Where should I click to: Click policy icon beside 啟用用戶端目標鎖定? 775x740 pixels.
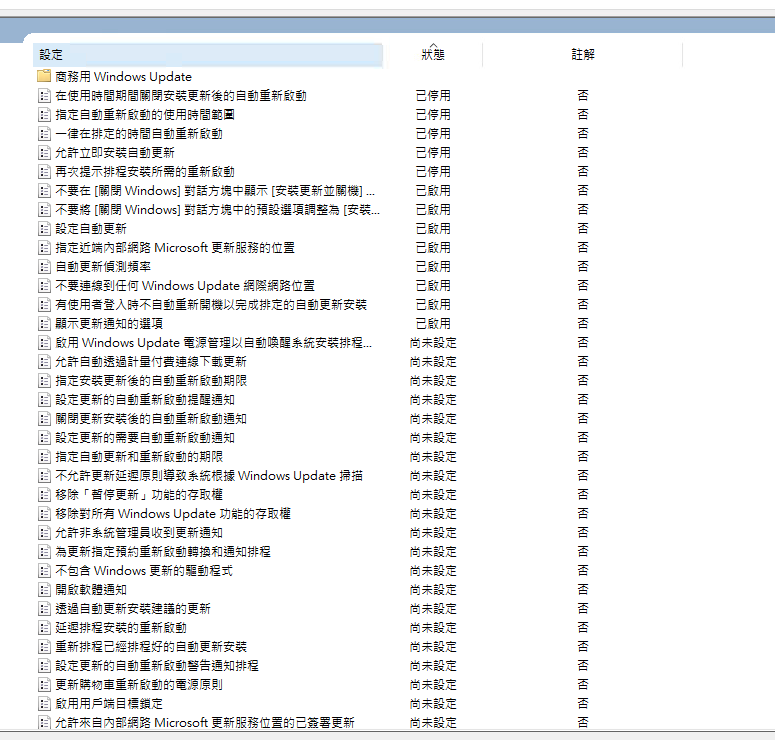(x=44, y=704)
